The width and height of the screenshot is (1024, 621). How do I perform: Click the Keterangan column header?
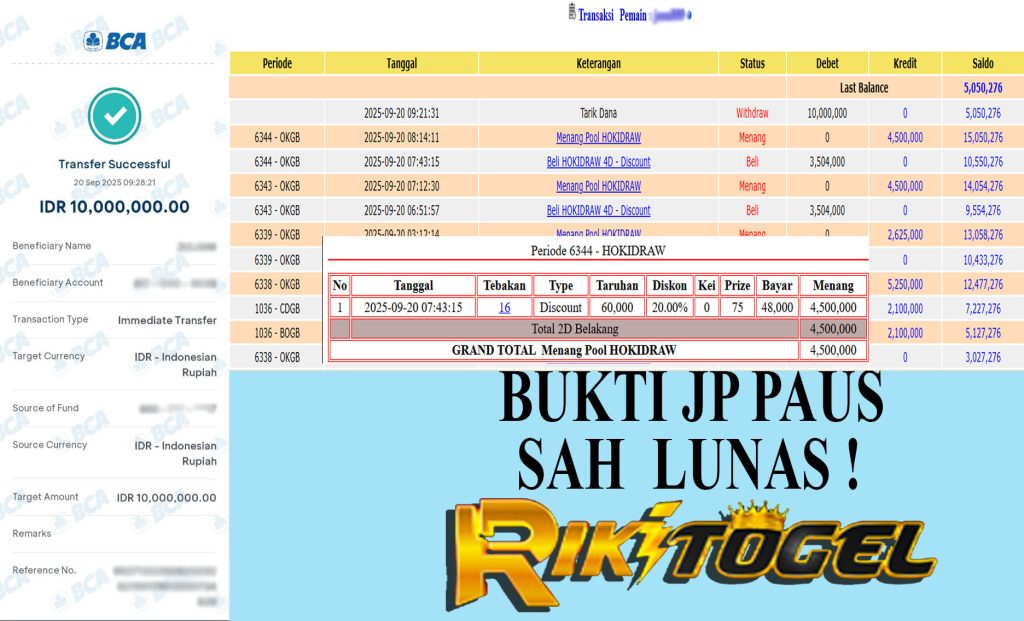(x=598, y=63)
